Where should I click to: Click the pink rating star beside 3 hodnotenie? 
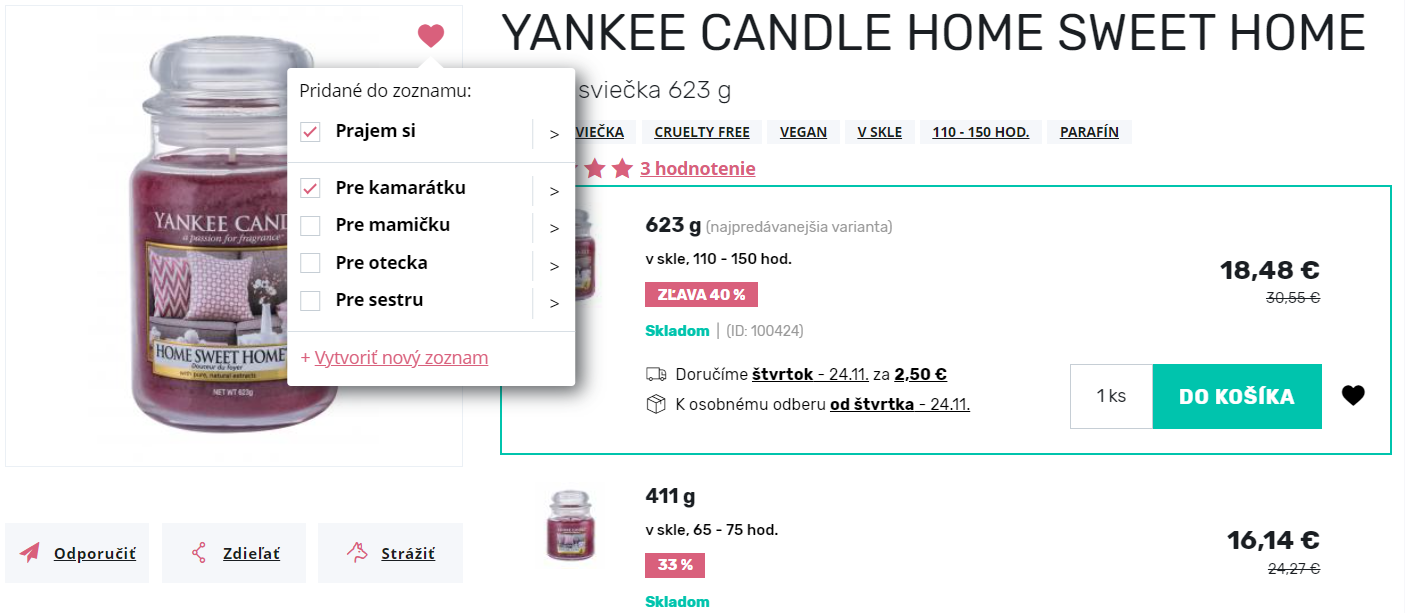coord(622,169)
